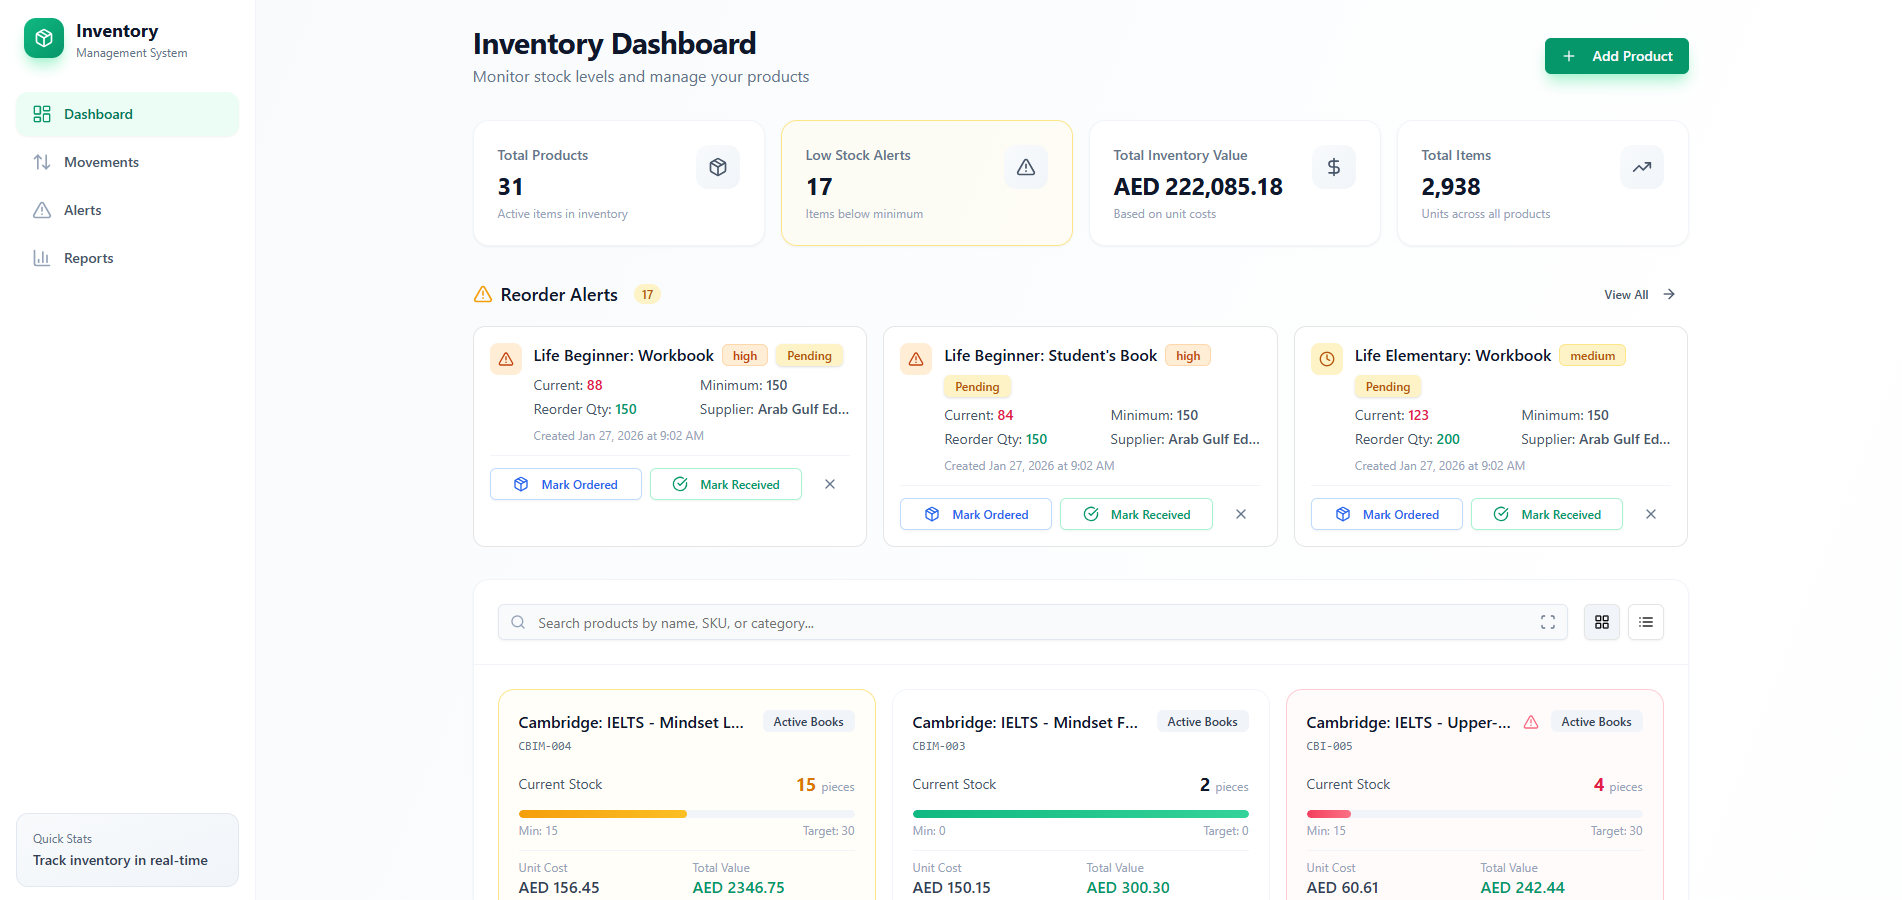Open the Low Stock Alerts card
The image size is (1902, 900).
pyautogui.click(x=927, y=183)
